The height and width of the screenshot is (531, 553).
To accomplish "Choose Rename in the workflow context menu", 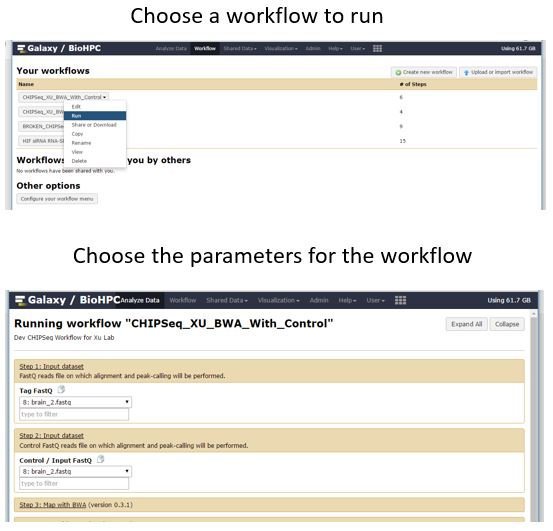I will coord(81,143).
